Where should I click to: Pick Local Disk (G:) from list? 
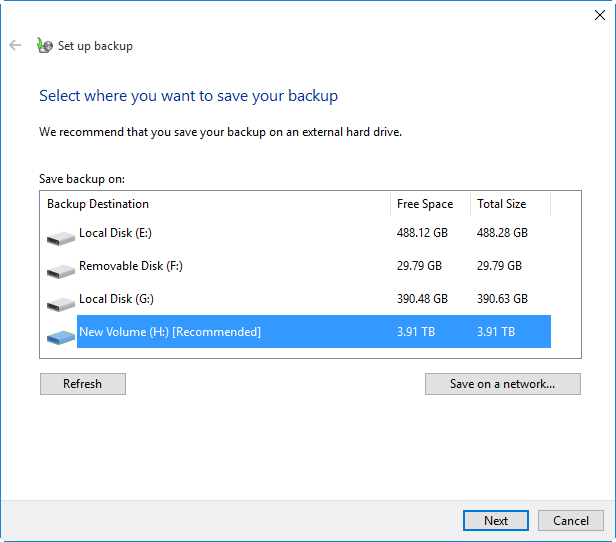(x=116, y=299)
